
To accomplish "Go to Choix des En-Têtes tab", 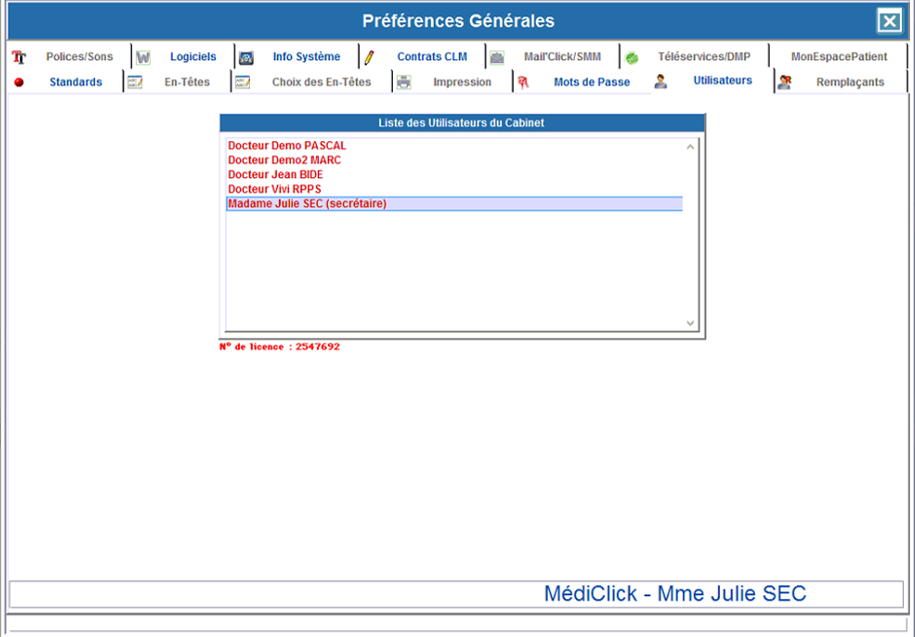I will [321, 82].
